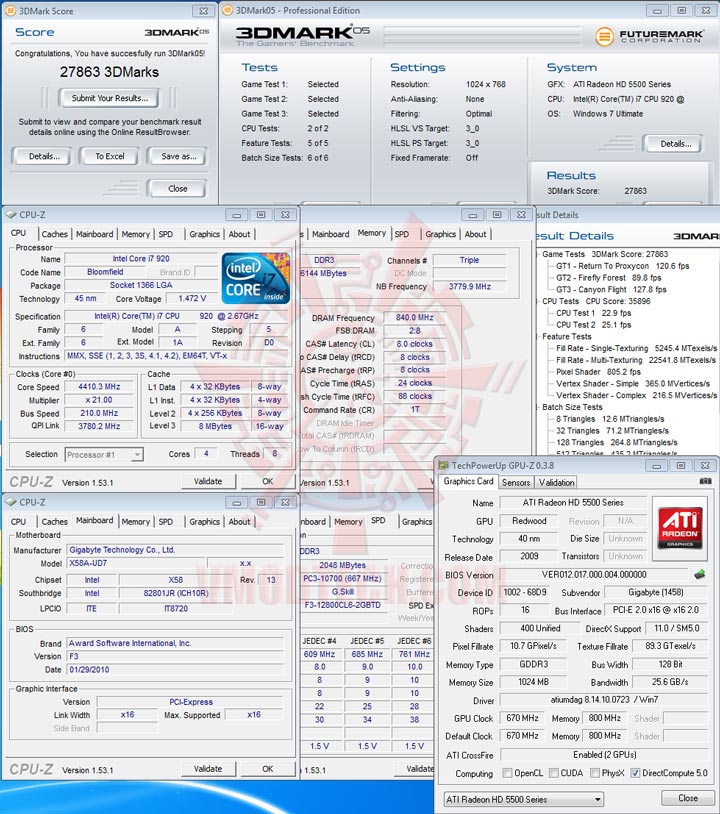
Task: Click the ATI Radeon logo in GPU-Z
Action: tap(680, 528)
